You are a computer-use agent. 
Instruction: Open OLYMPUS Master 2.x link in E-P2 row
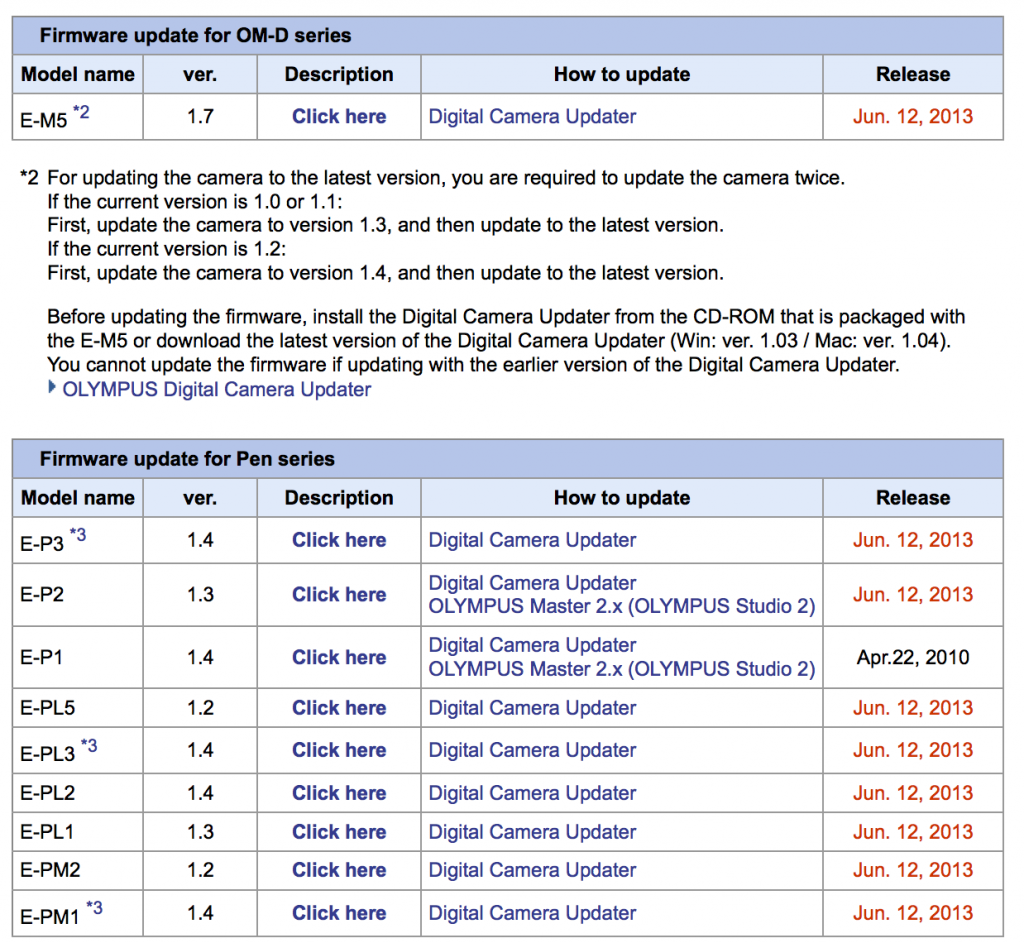click(622, 606)
